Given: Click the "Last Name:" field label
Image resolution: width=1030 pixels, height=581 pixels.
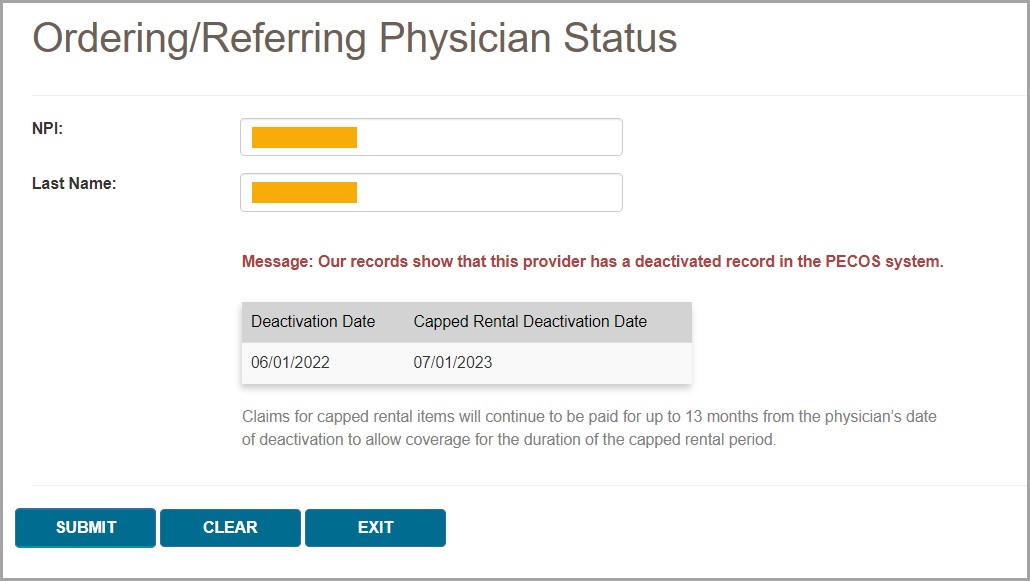Looking at the screenshot, I should (74, 183).
